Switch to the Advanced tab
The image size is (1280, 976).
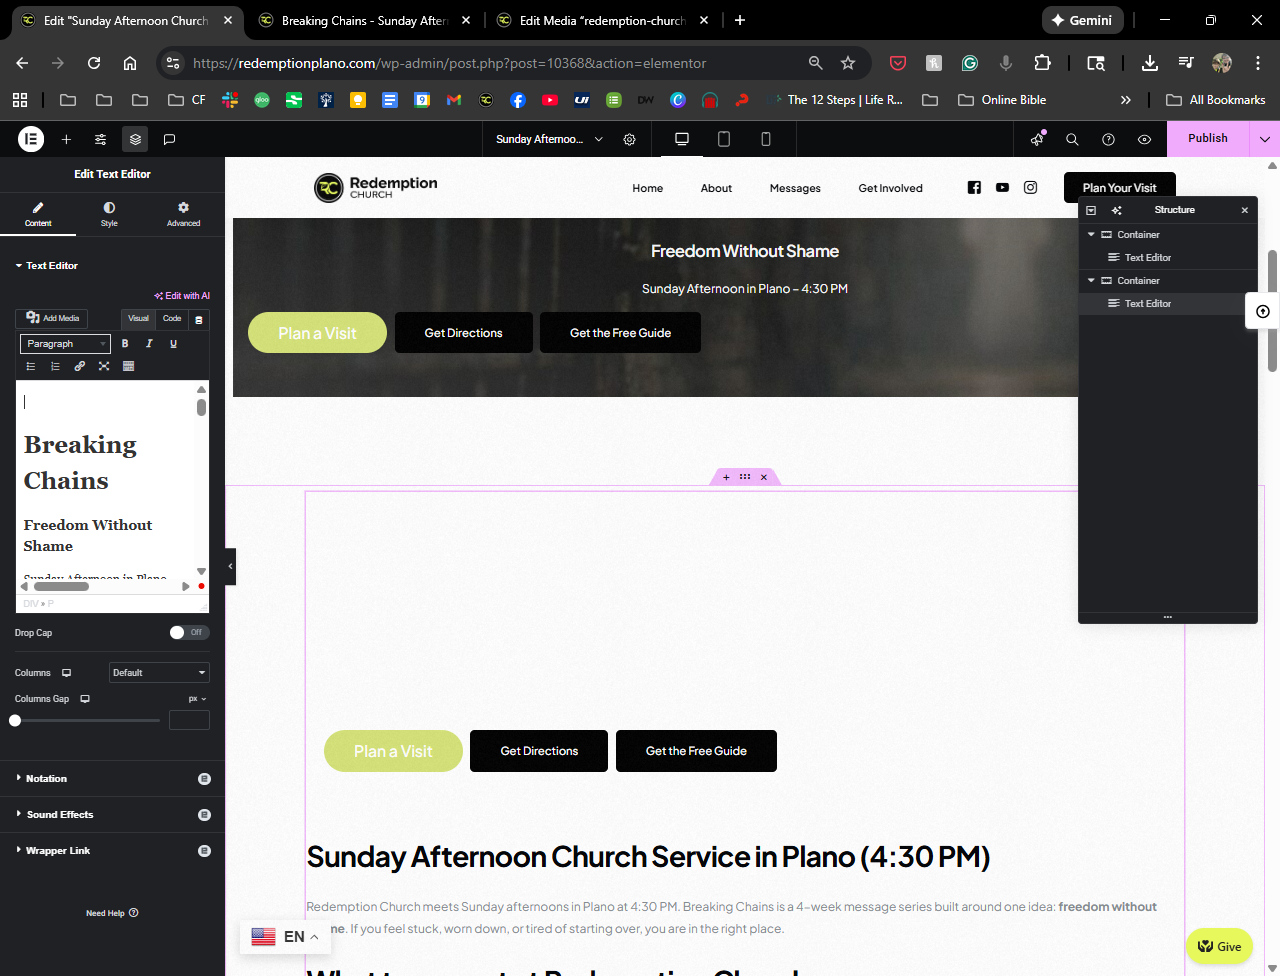[183, 214]
